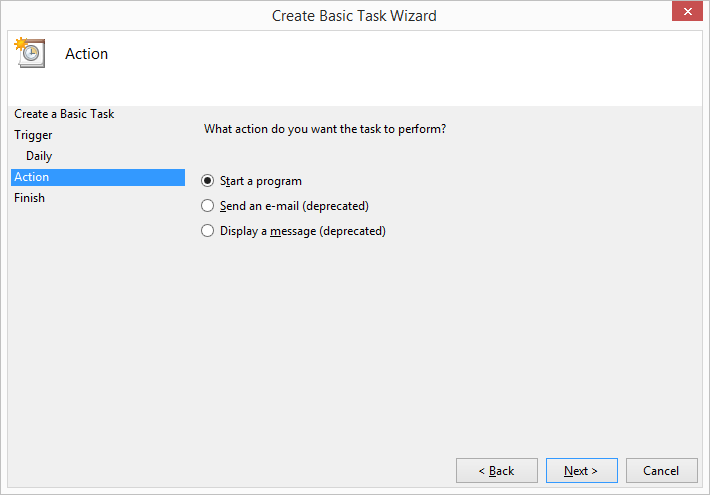
Task: Continue with the Next button
Action: [x=581, y=471]
